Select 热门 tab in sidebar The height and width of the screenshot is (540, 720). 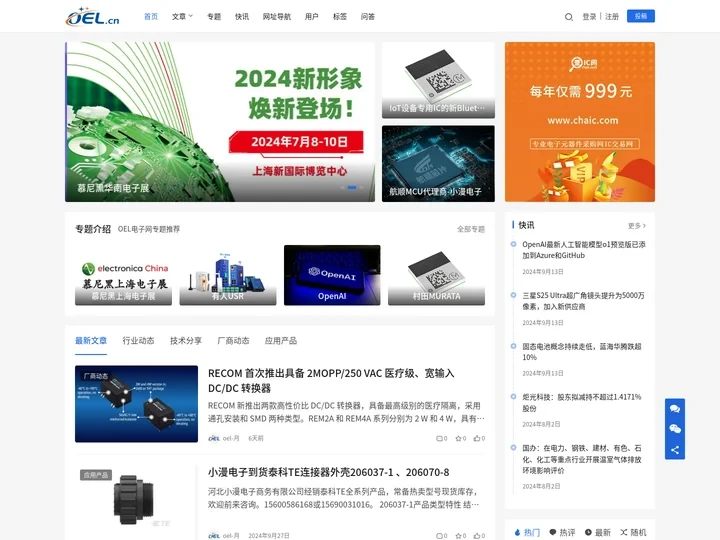click(x=528, y=532)
